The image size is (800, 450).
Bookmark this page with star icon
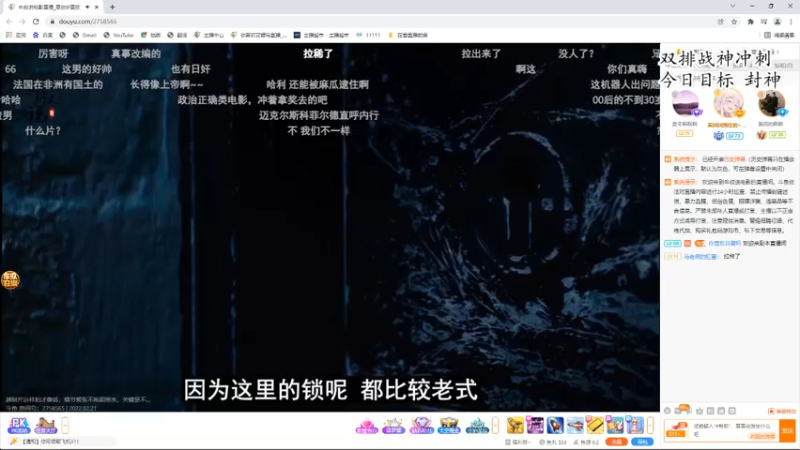tap(734, 21)
